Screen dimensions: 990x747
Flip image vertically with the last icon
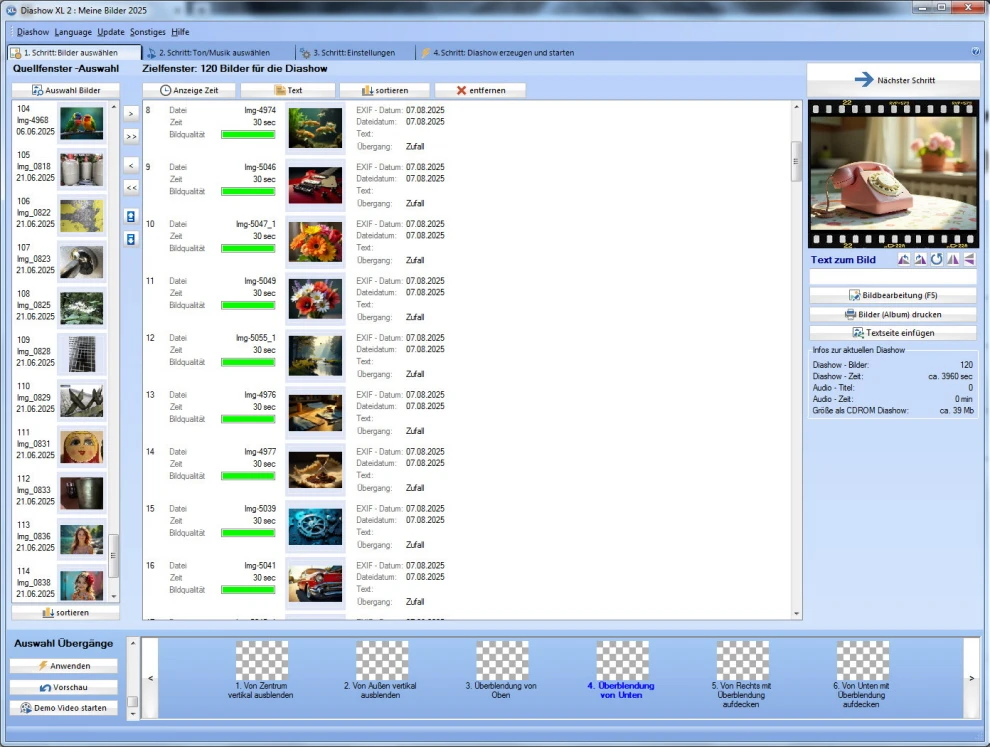(x=969, y=260)
